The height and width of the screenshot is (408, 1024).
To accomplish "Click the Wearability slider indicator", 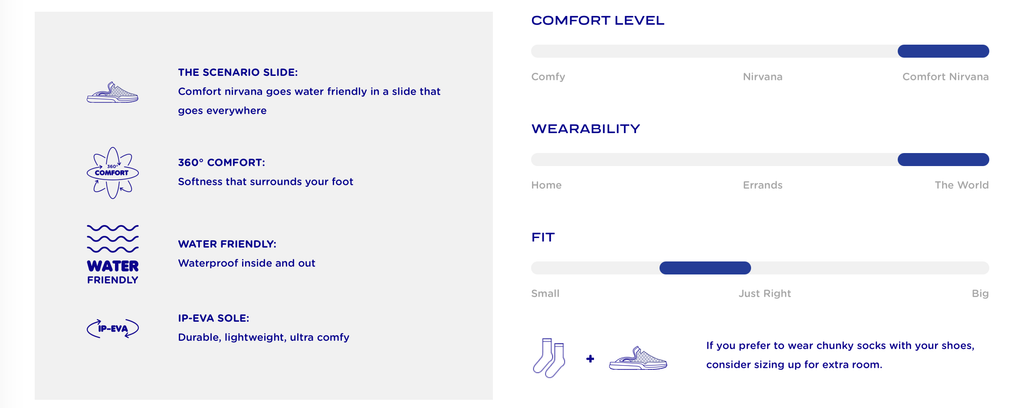I will (x=943, y=159).
